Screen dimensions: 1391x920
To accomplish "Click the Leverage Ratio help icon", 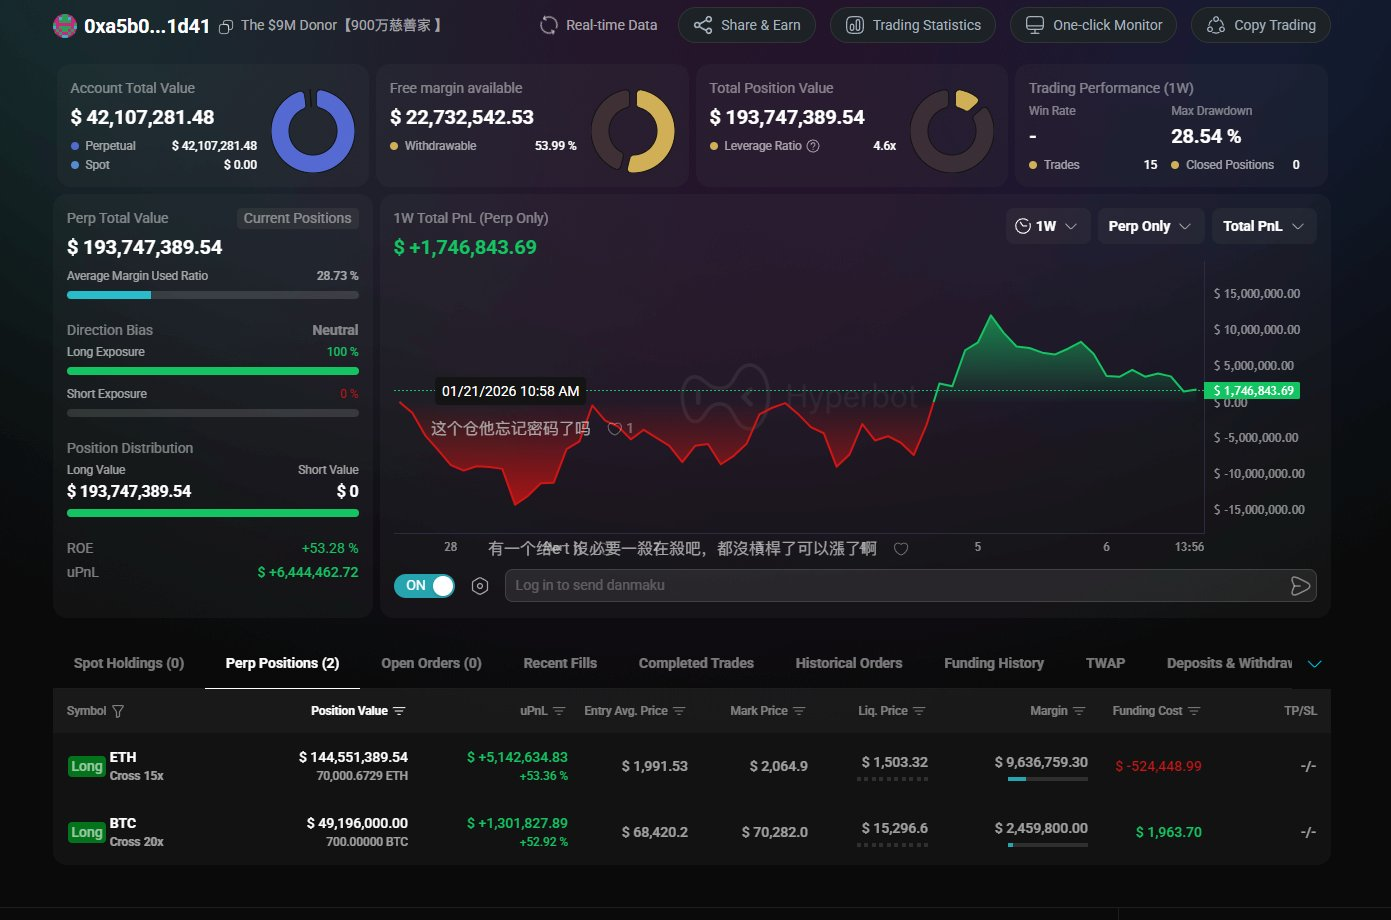I will click(813, 146).
